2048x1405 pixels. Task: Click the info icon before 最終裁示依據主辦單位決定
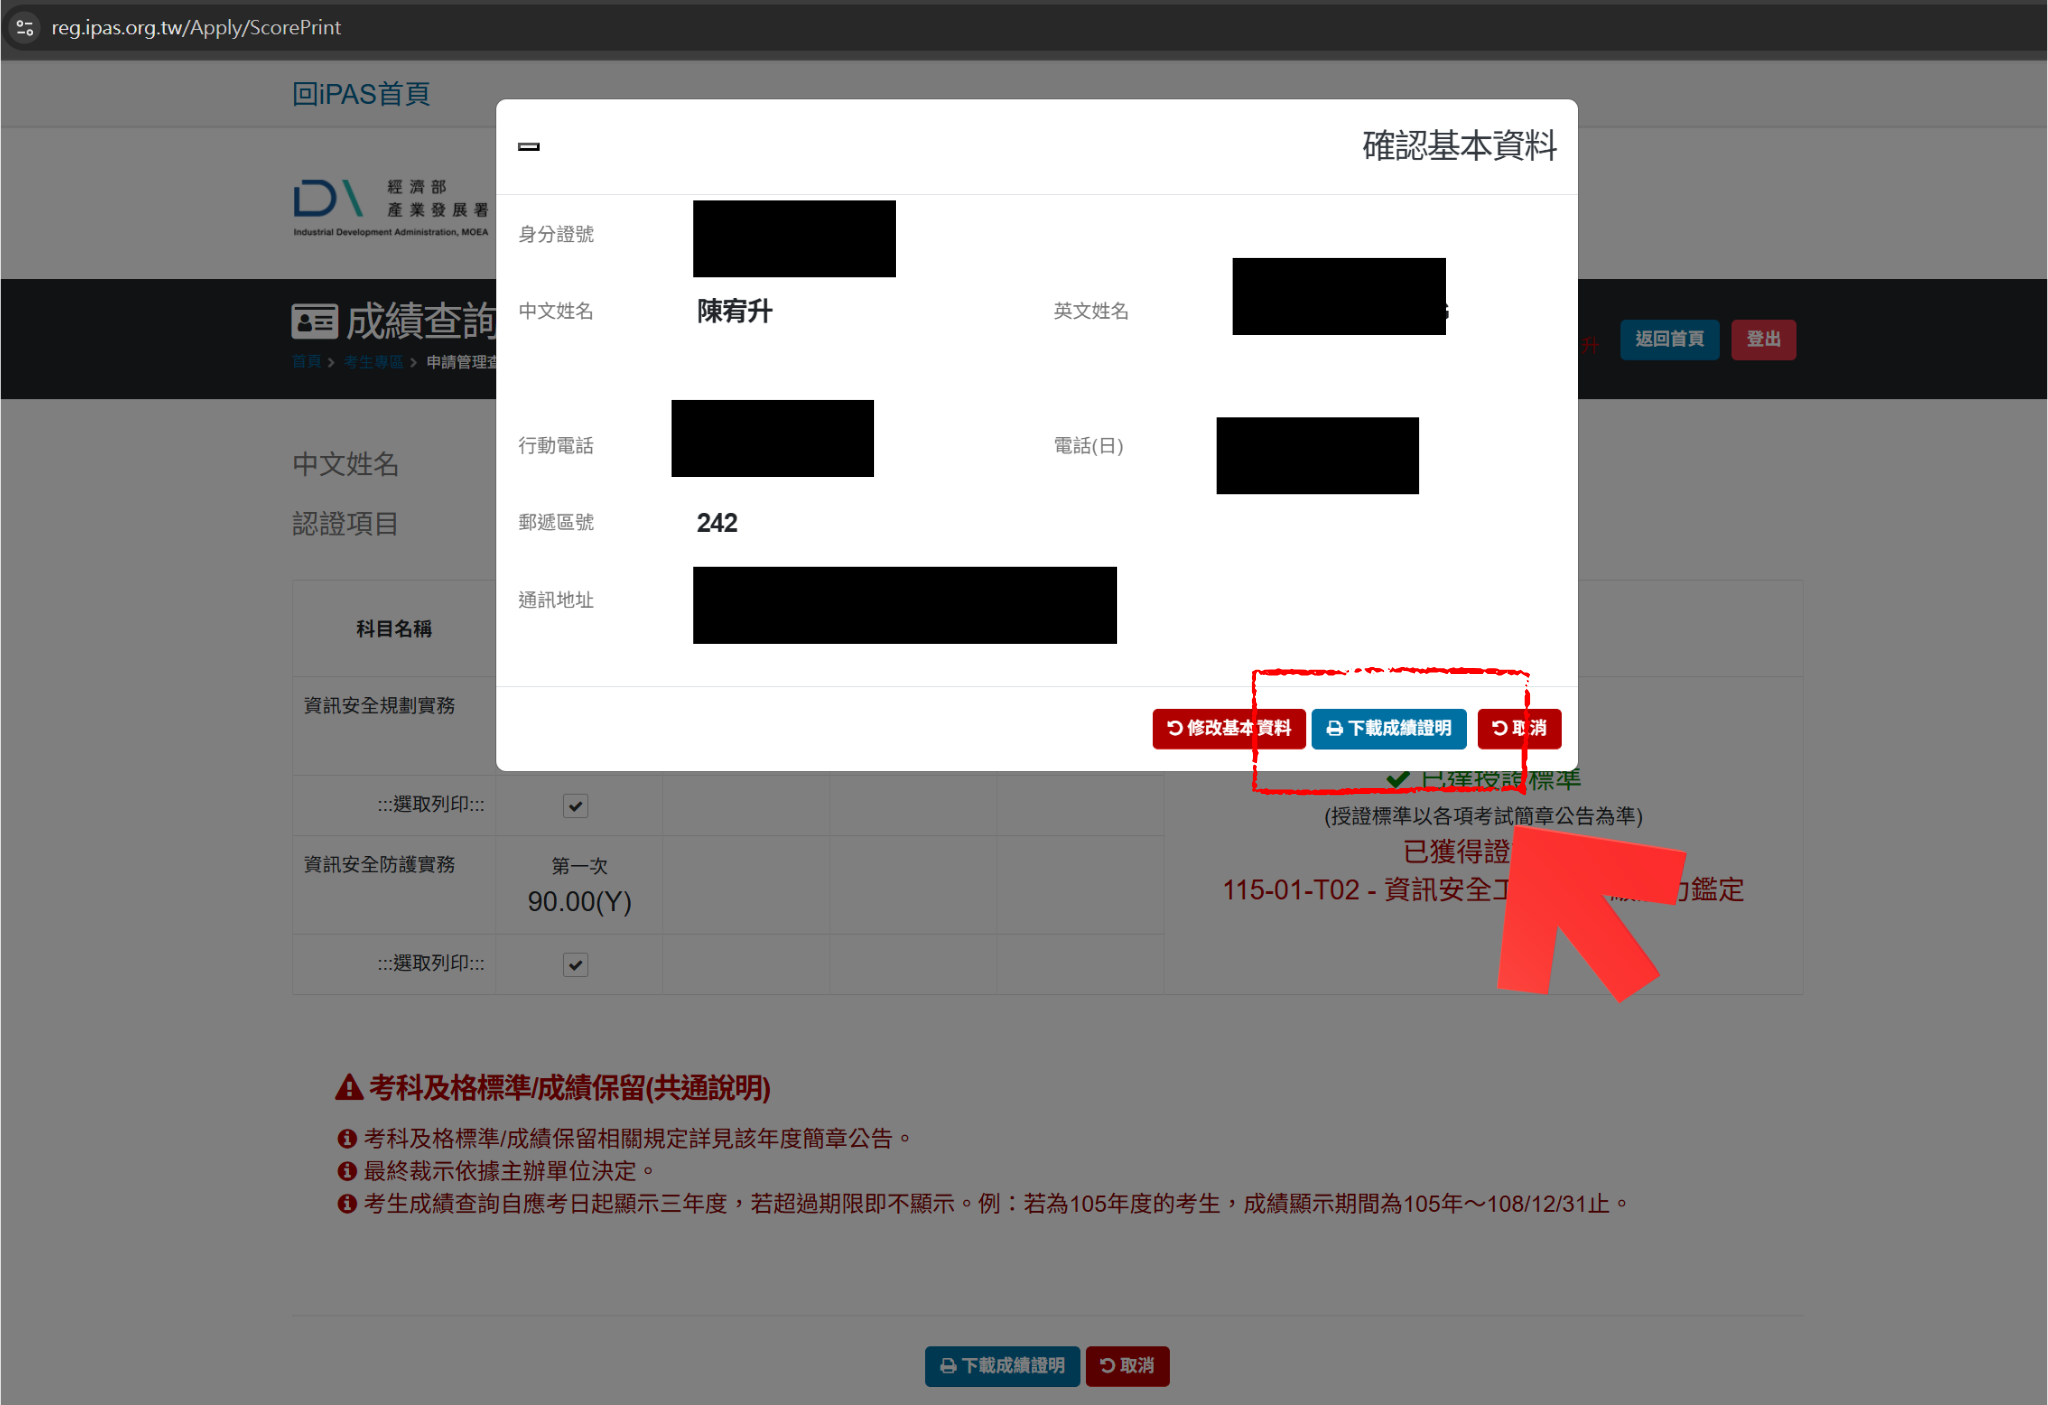point(347,1171)
